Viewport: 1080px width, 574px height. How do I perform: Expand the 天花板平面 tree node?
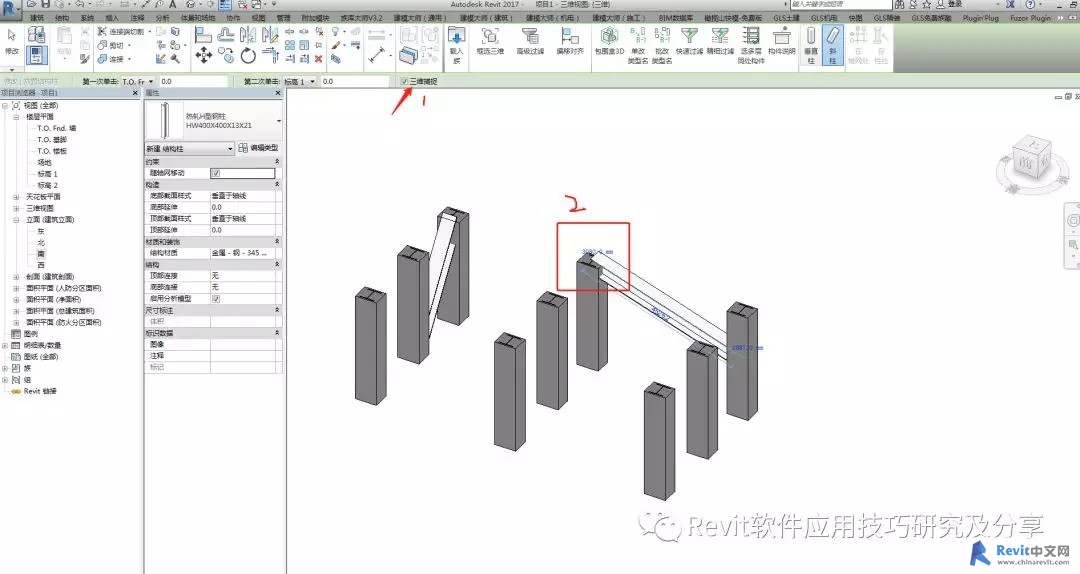coord(16,197)
